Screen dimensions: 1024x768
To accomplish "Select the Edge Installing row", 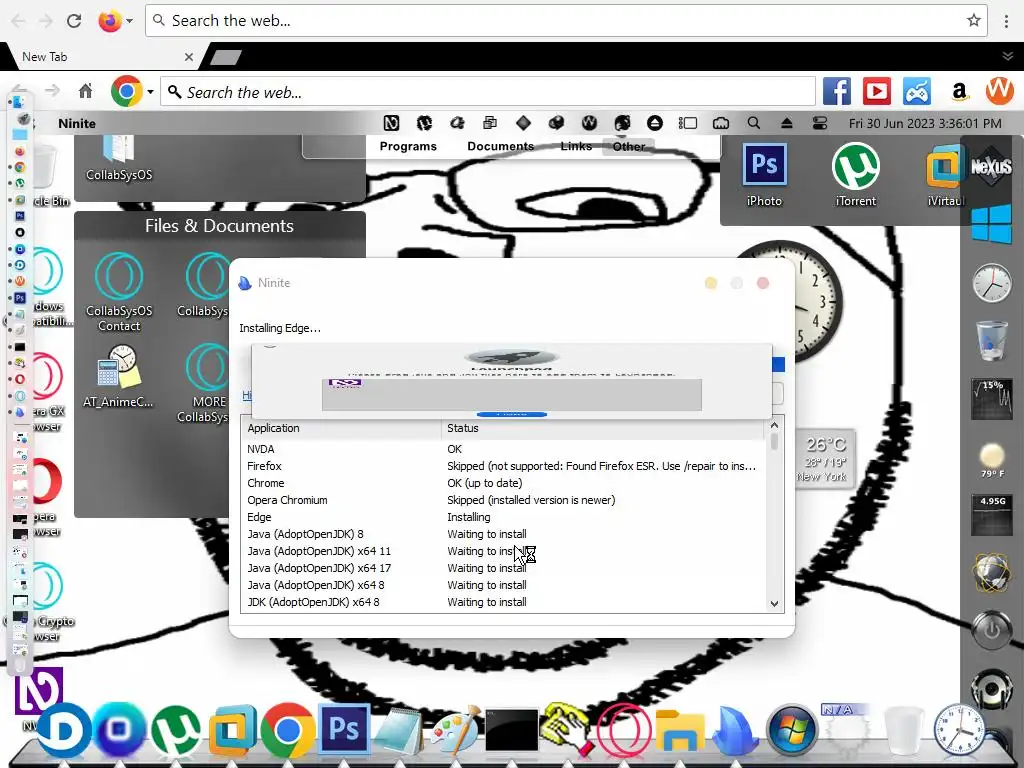I will (504, 517).
